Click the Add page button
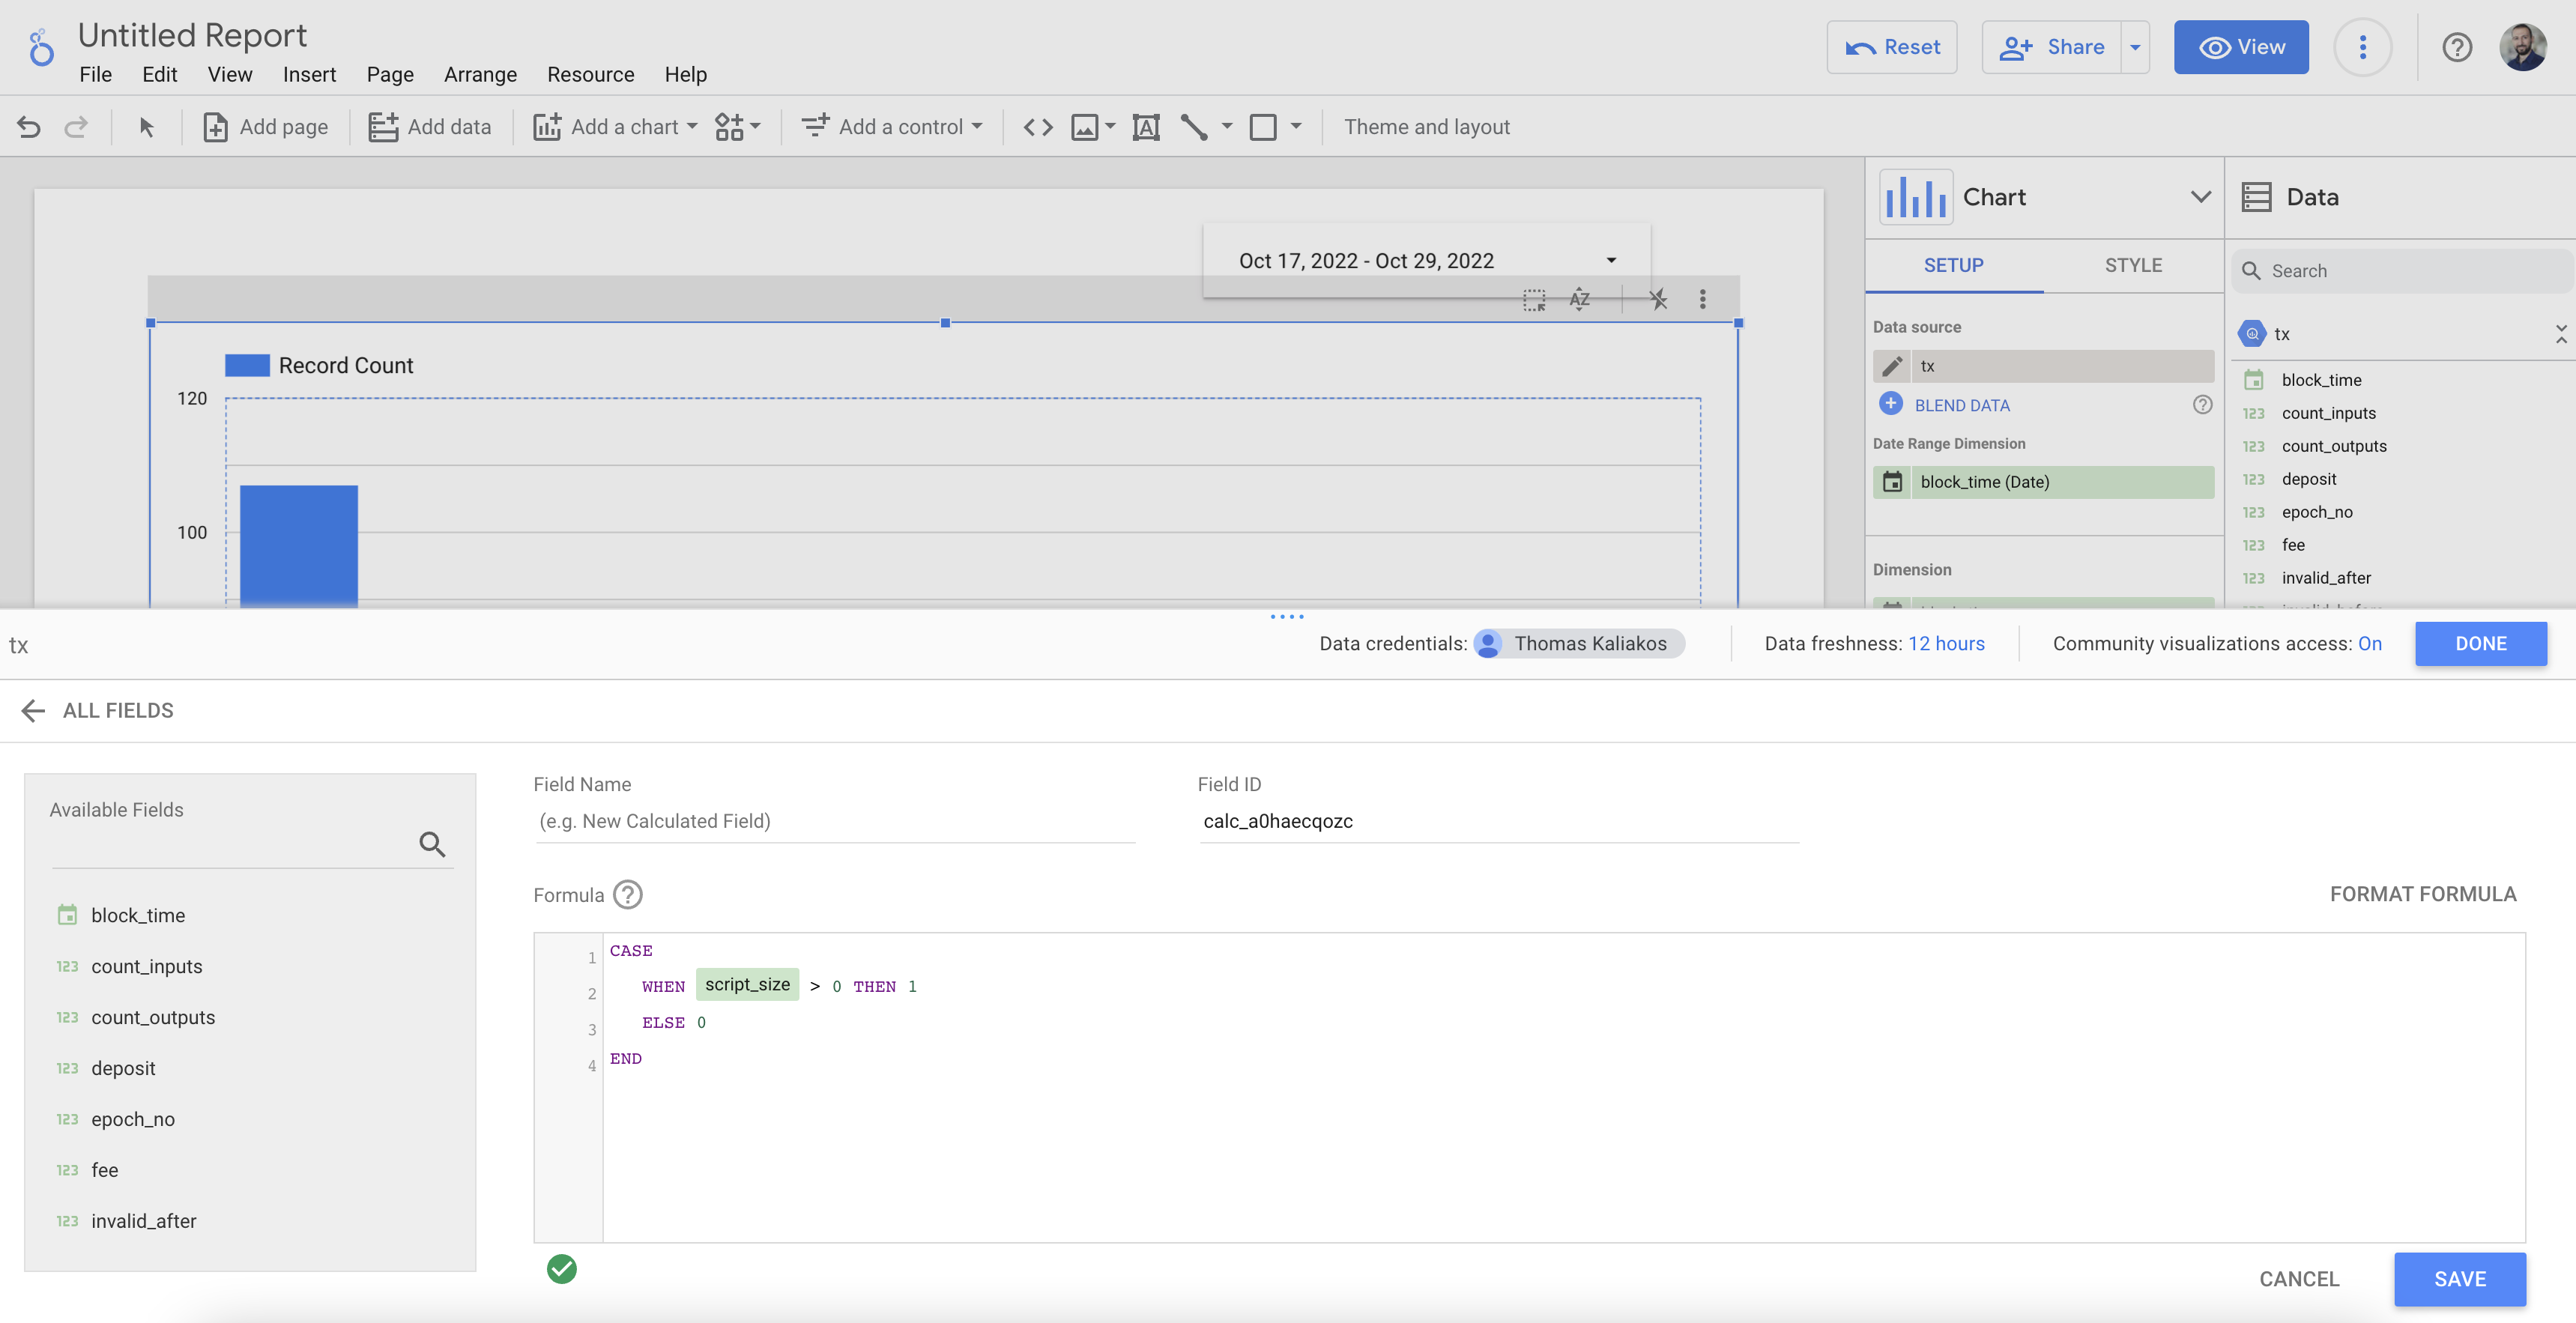 pos(265,127)
